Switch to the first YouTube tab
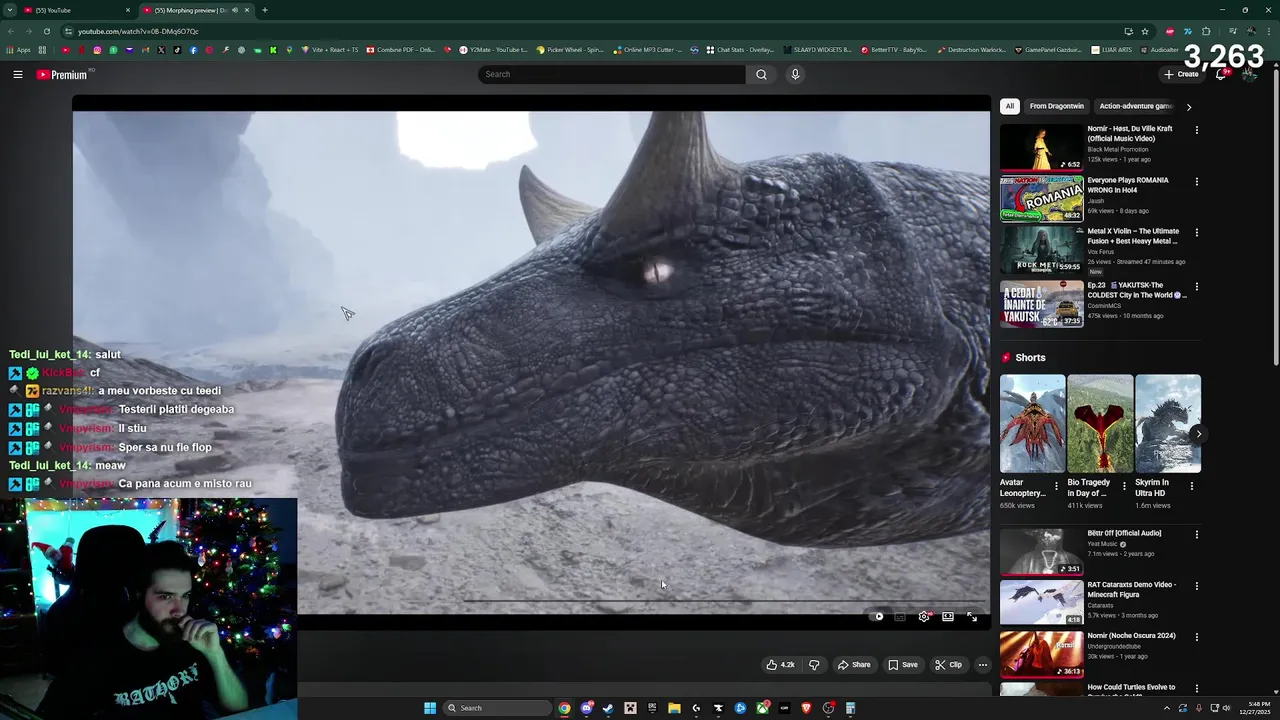 [x=77, y=10]
